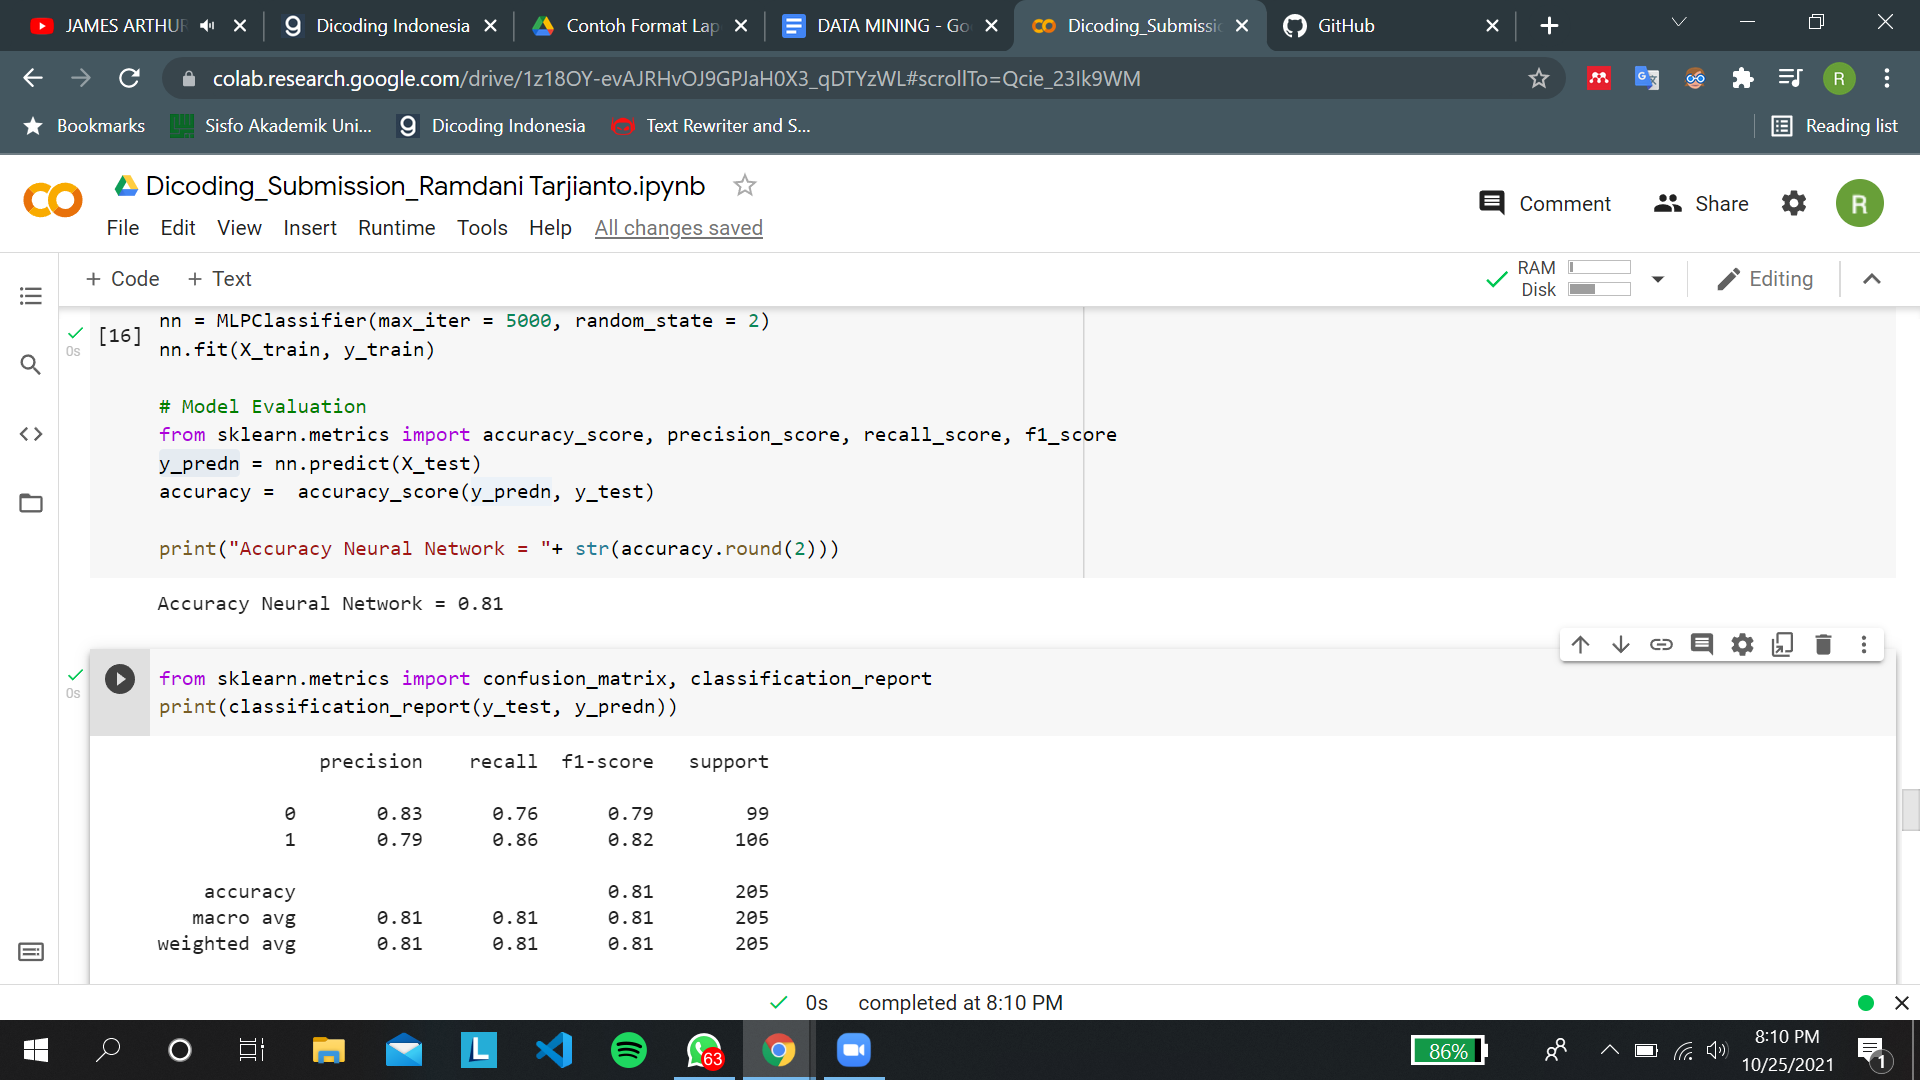Open the Files folder panel icon
1920x1080 pixels.
[x=31, y=503]
